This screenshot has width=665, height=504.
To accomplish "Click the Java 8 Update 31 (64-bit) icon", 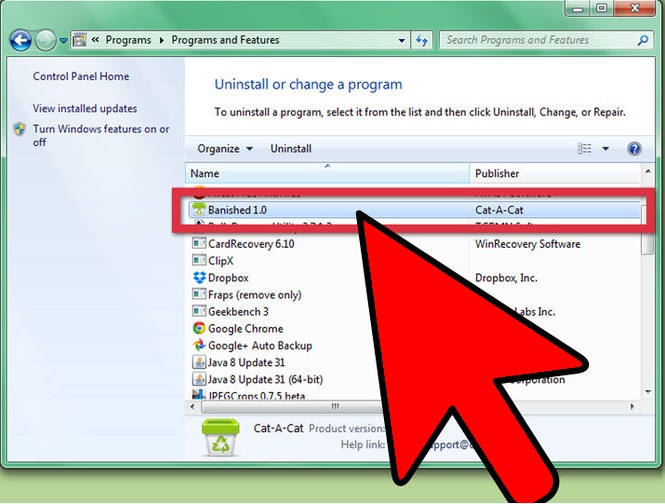I will click(199, 379).
